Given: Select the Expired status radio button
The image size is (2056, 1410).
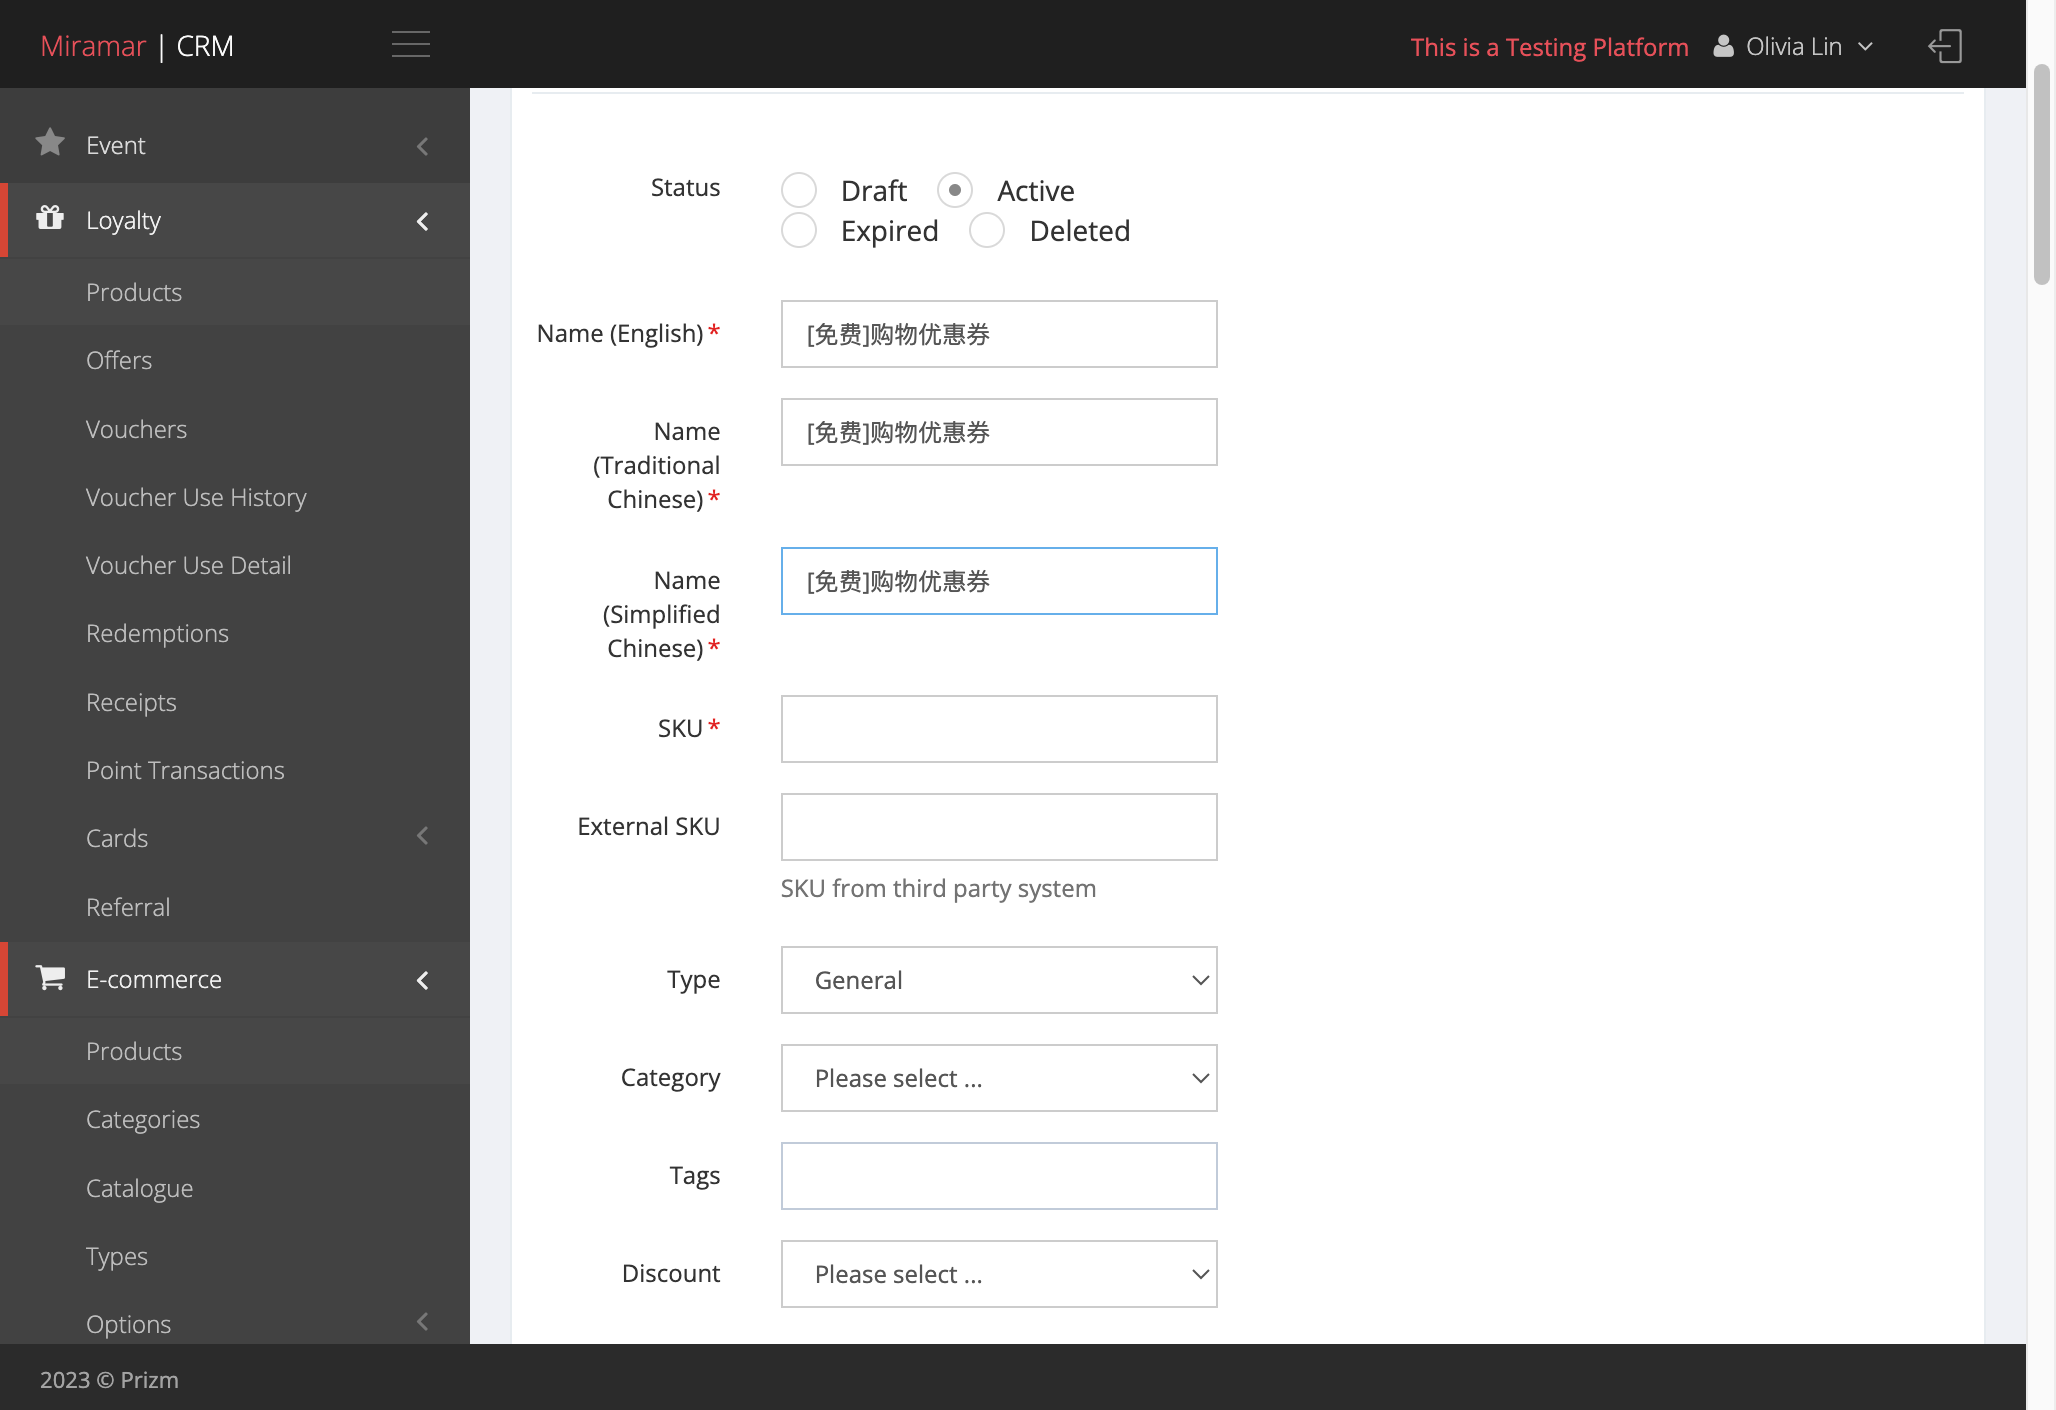Looking at the screenshot, I should (799, 230).
